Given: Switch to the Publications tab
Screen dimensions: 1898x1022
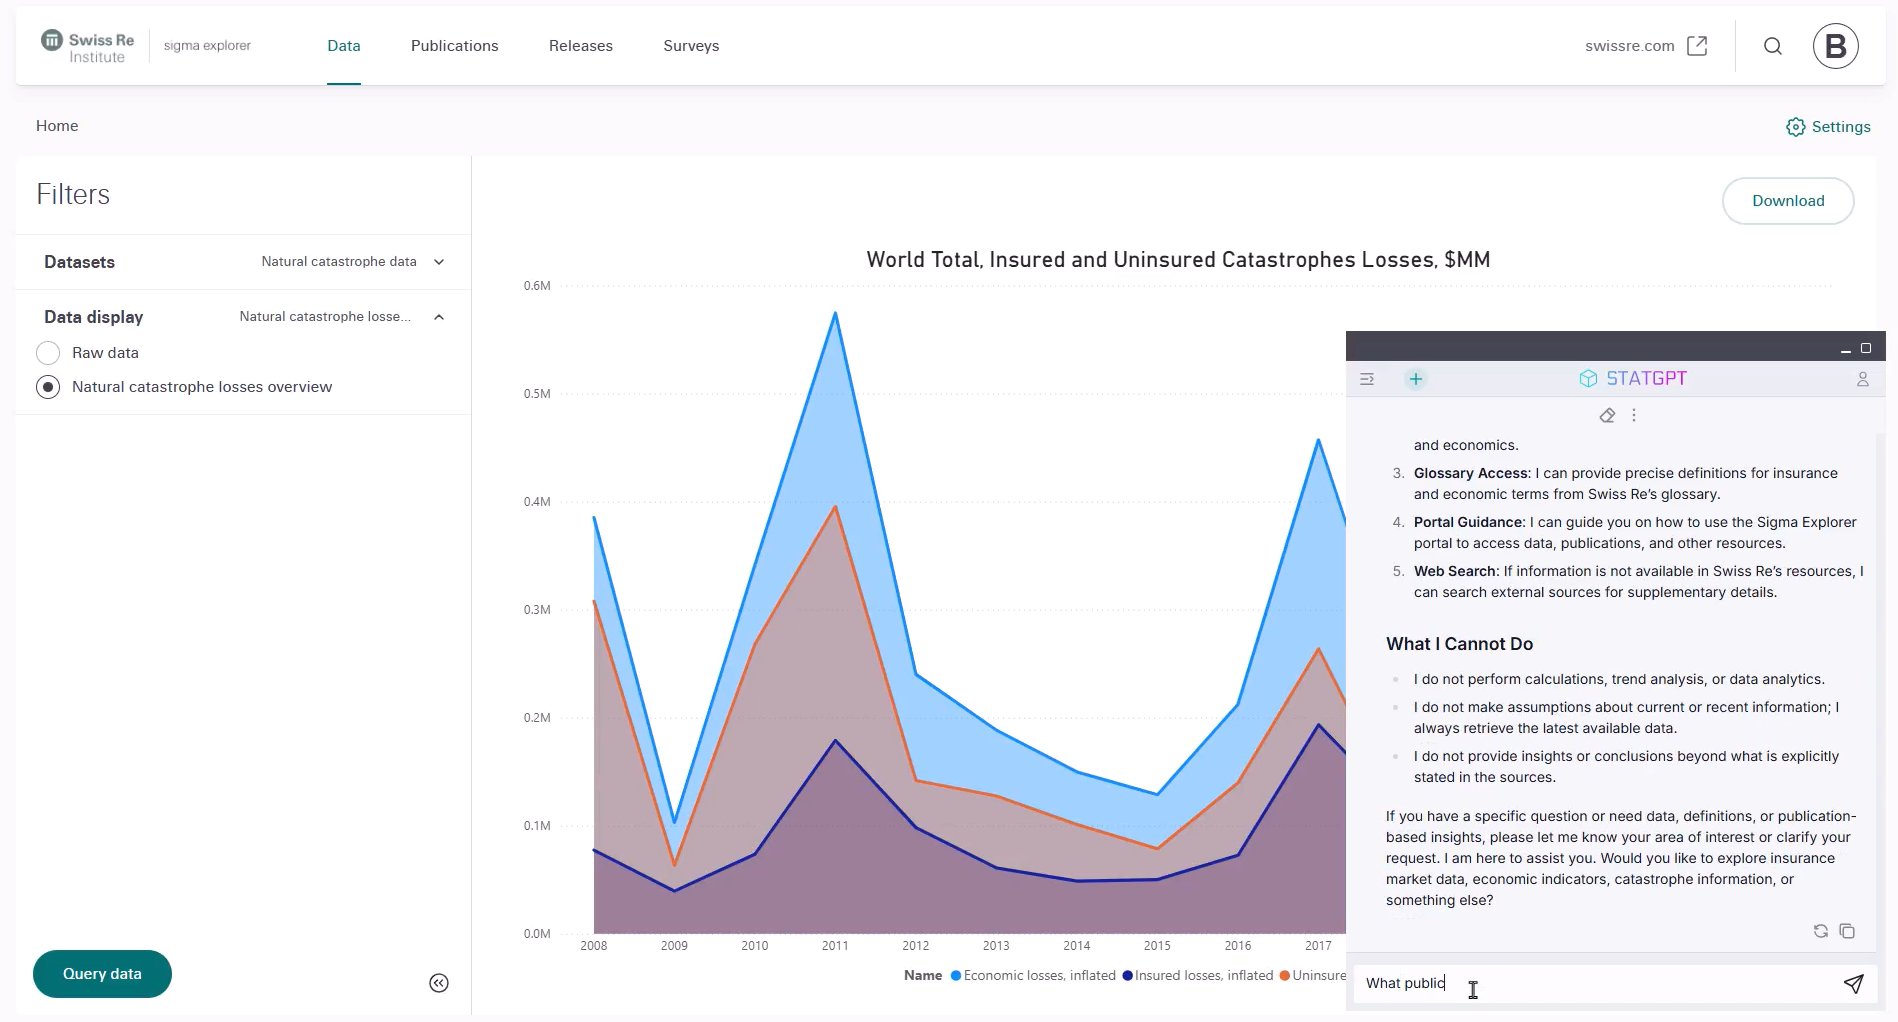Looking at the screenshot, I should (454, 46).
